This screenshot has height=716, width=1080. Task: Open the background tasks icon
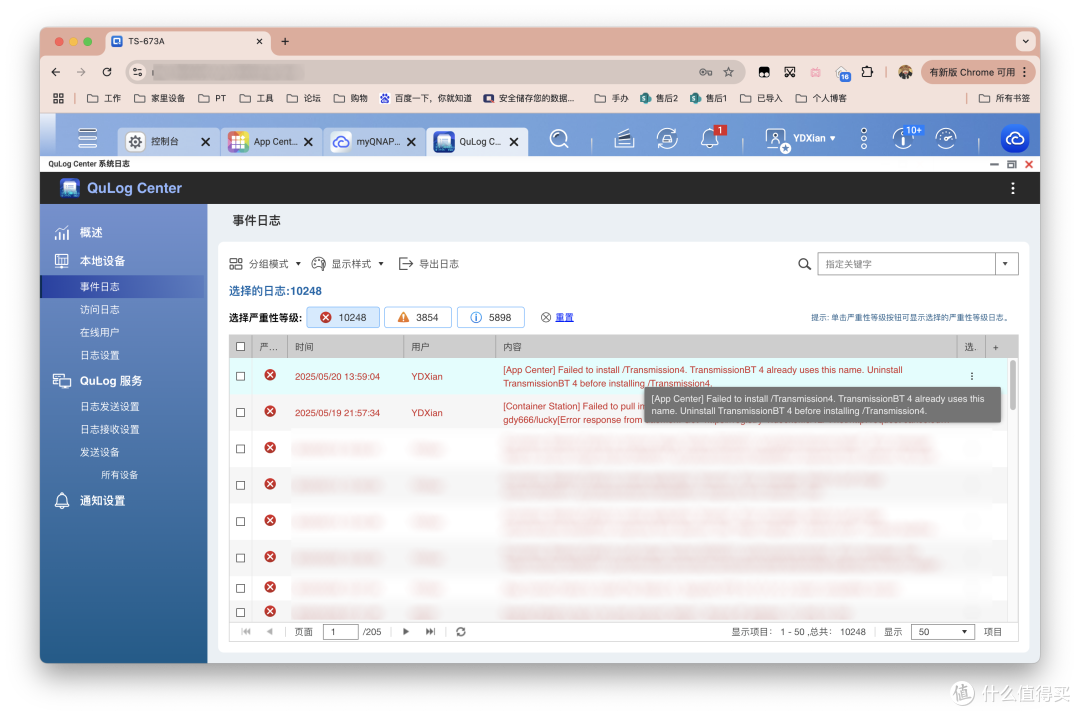(x=624, y=139)
